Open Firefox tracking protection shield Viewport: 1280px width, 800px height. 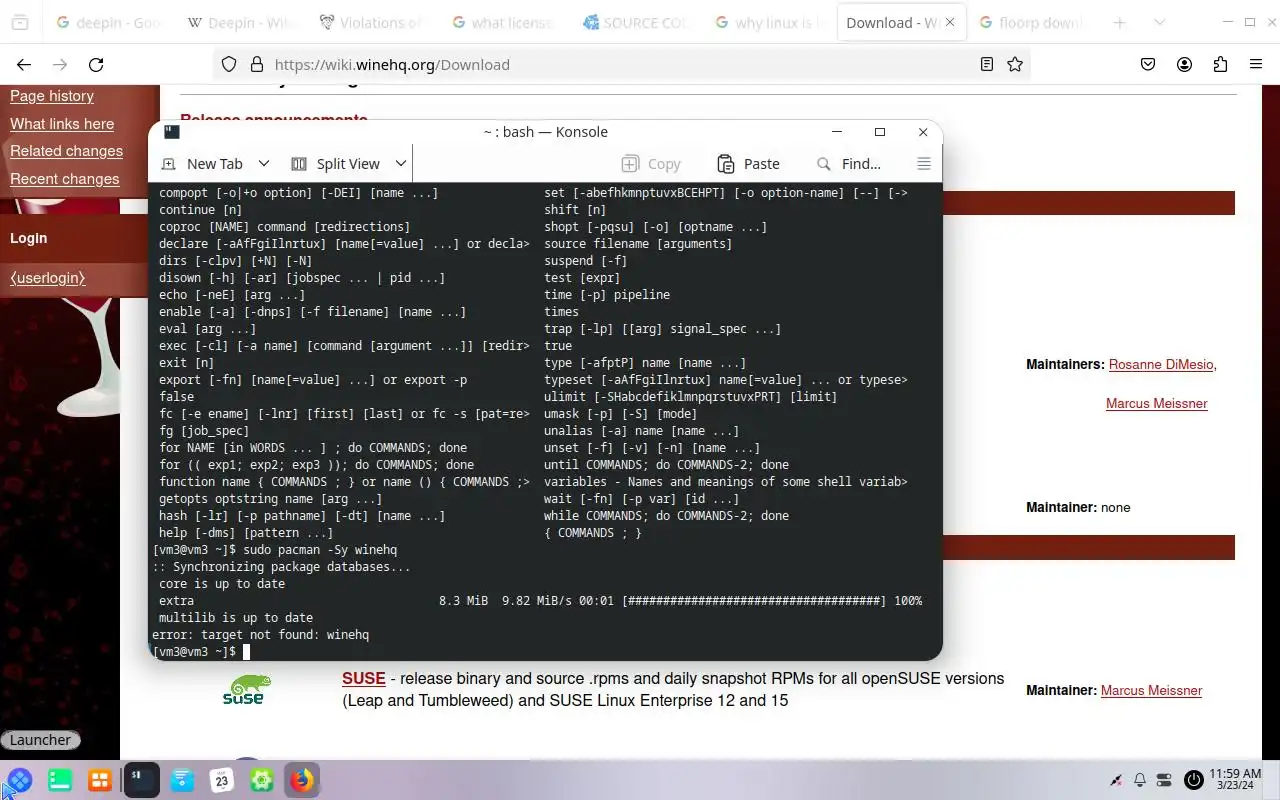point(229,64)
